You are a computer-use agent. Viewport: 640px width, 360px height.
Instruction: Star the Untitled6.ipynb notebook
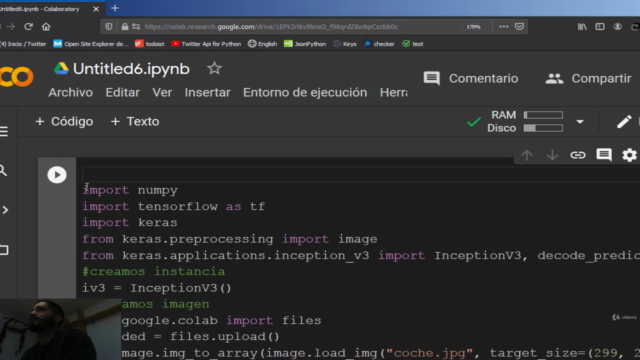click(x=214, y=69)
